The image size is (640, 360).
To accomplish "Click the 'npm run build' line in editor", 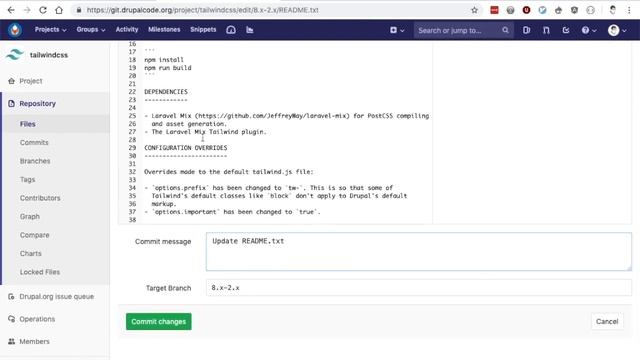I will pos(168,68).
